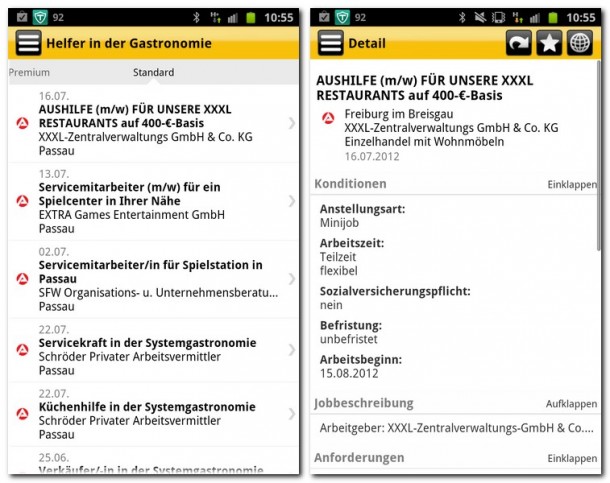Viewport: 610px width, 483px height.
Task: Tap chevron on Servicekraft in der Systemgastronomie
Action: (x=291, y=349)
